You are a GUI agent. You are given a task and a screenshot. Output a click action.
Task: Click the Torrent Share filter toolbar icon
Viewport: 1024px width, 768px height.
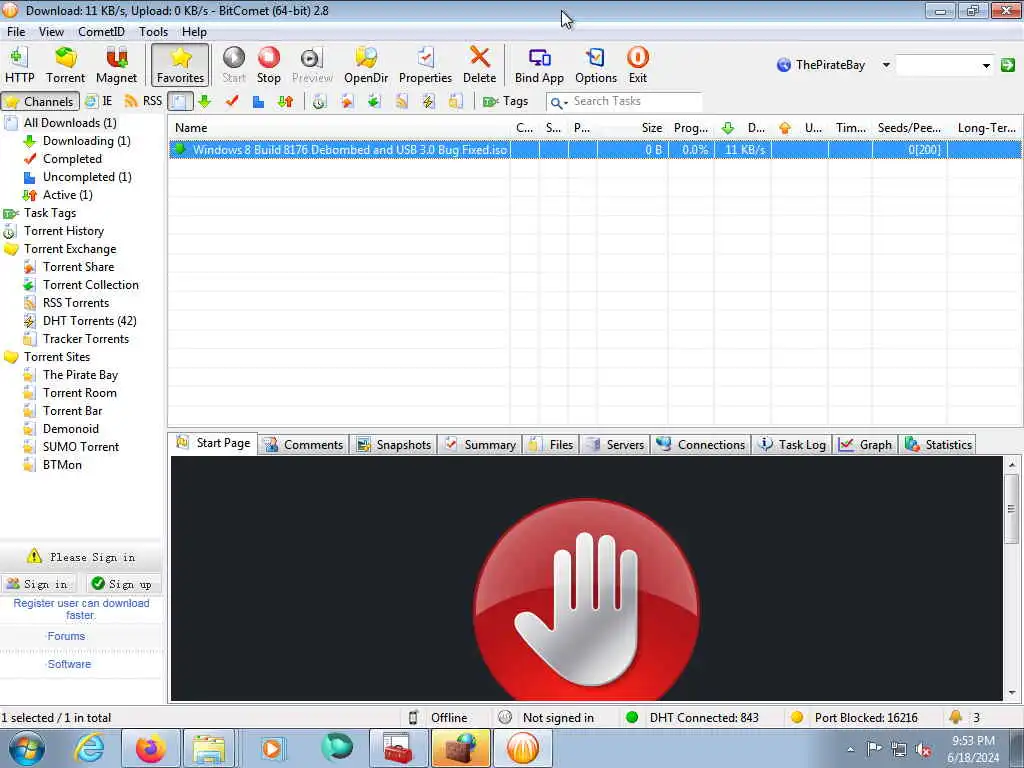click(347, 101)
